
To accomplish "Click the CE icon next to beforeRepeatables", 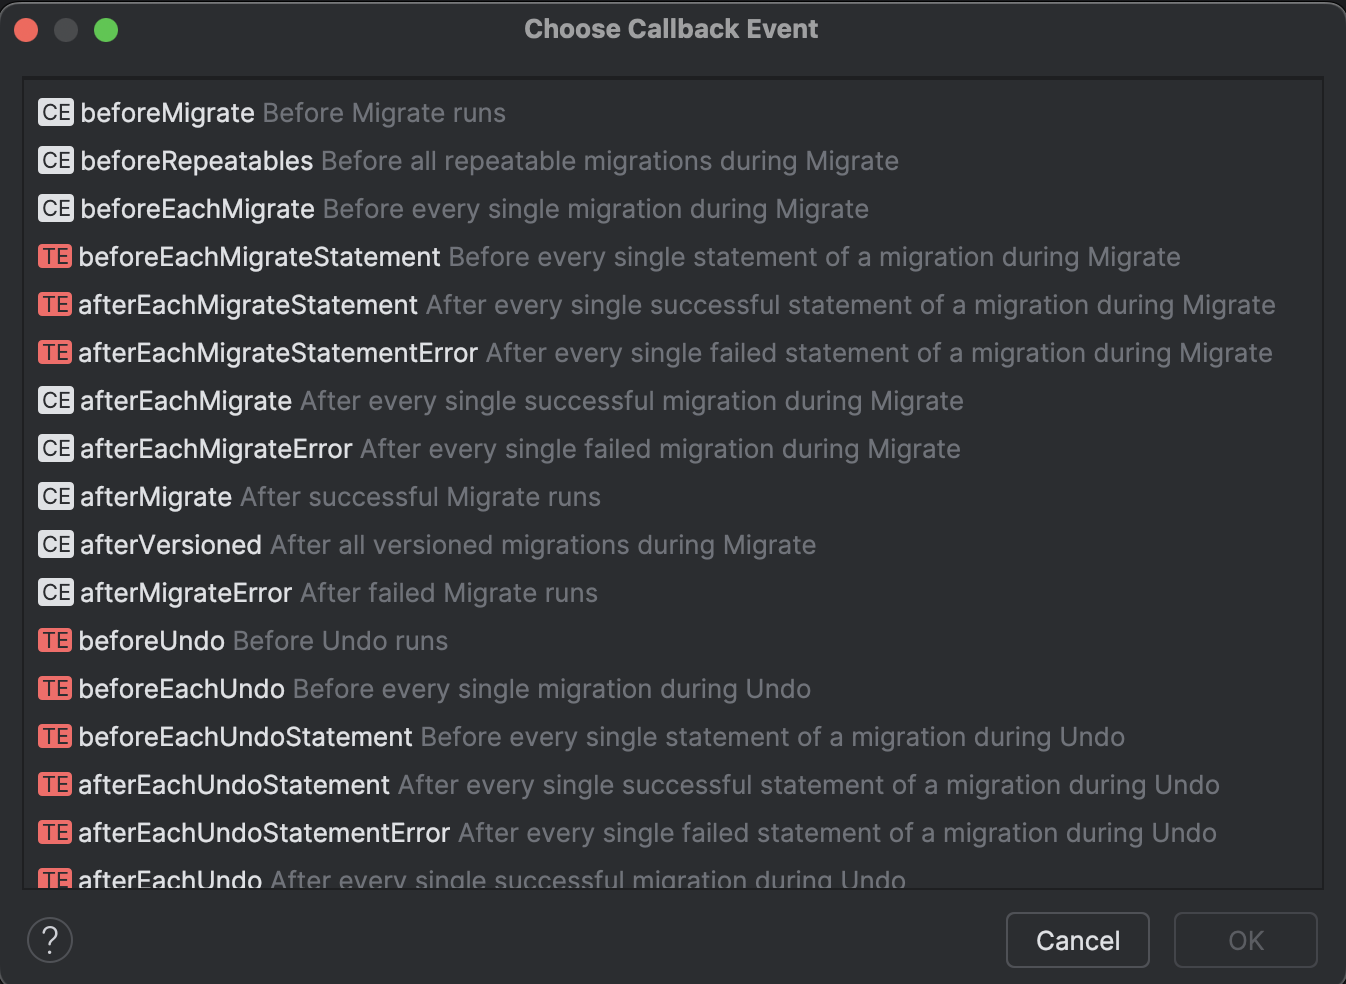I will click(55, 160).
